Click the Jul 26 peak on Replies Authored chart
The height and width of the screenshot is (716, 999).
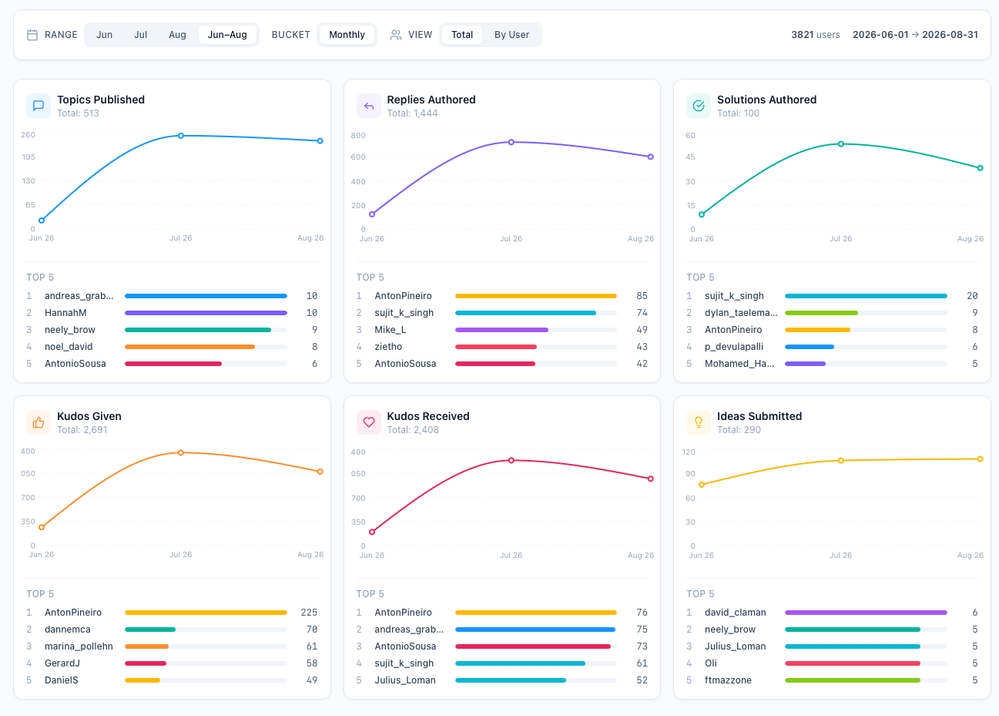click(x=511, y=142)
